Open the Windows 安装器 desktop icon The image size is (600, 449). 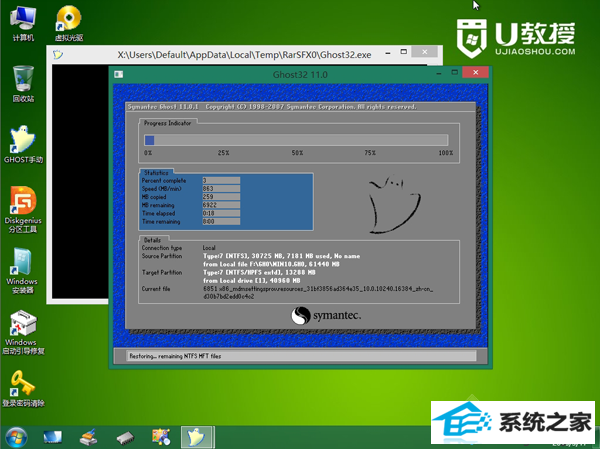pos(22,270)
